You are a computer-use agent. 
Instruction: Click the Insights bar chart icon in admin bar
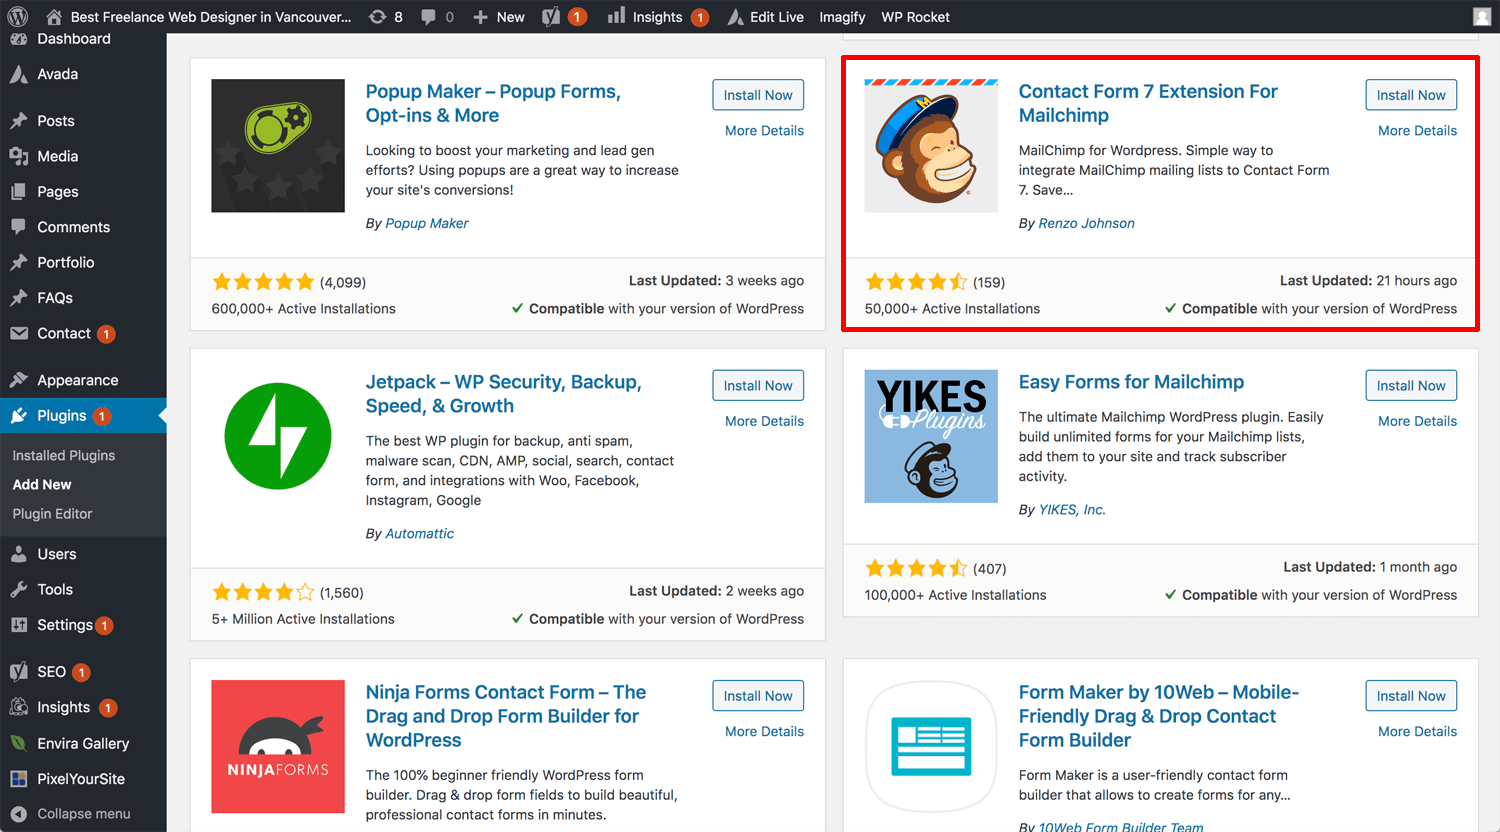pos(616,15)
